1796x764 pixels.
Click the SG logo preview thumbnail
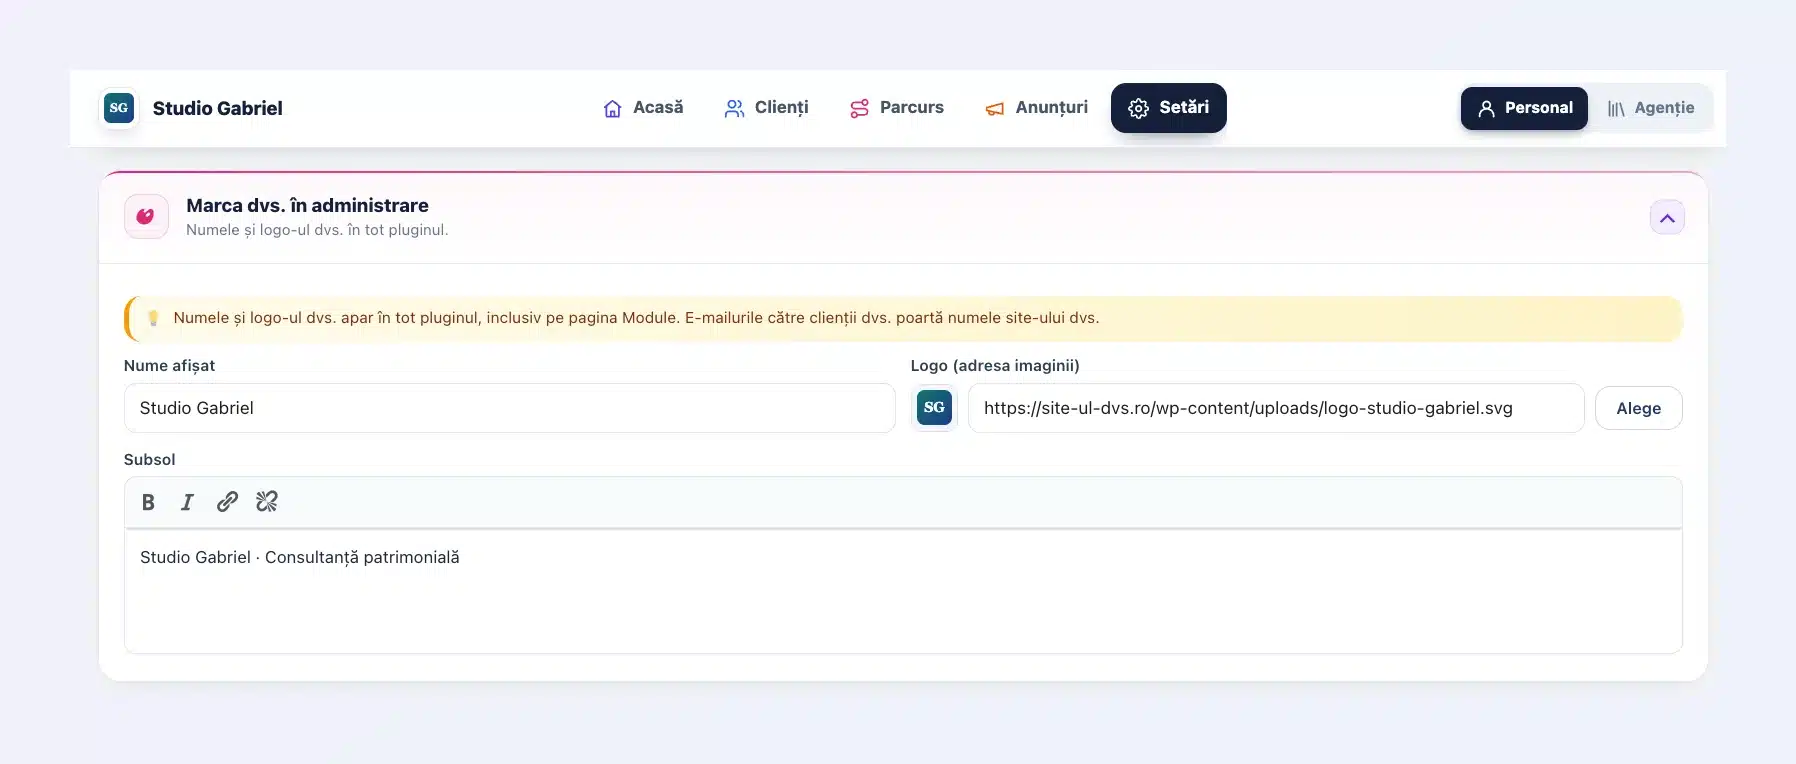tap(934, 408)
